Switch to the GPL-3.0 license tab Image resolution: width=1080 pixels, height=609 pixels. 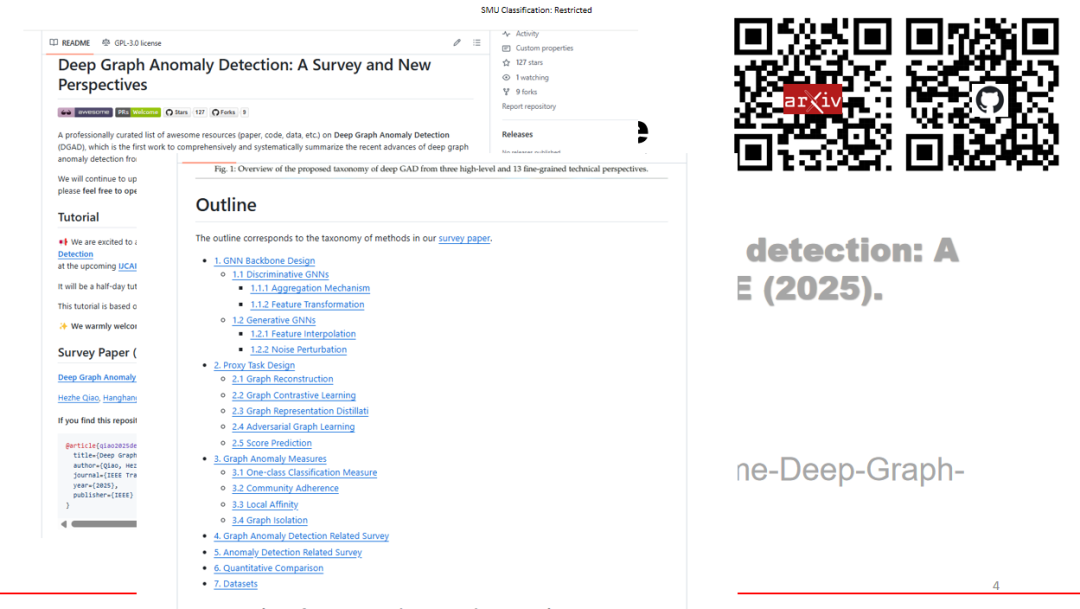[132, 43]
